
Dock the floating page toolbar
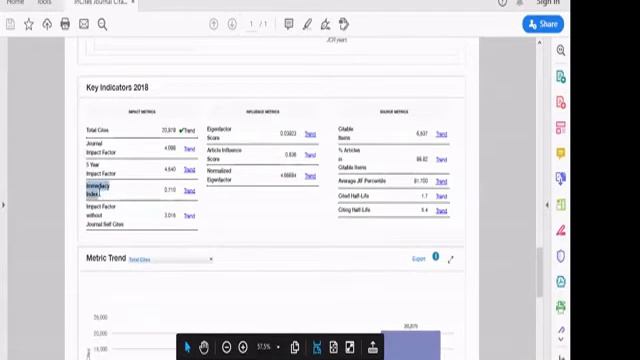(373, 347)
